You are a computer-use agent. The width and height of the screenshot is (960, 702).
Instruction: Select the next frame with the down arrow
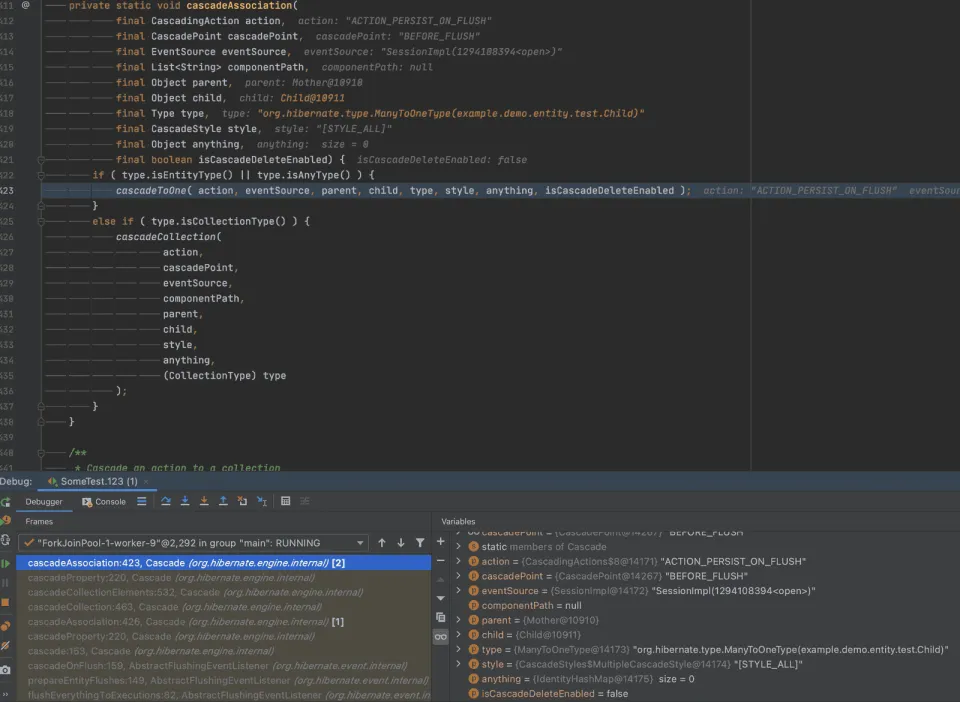(401, 543)
